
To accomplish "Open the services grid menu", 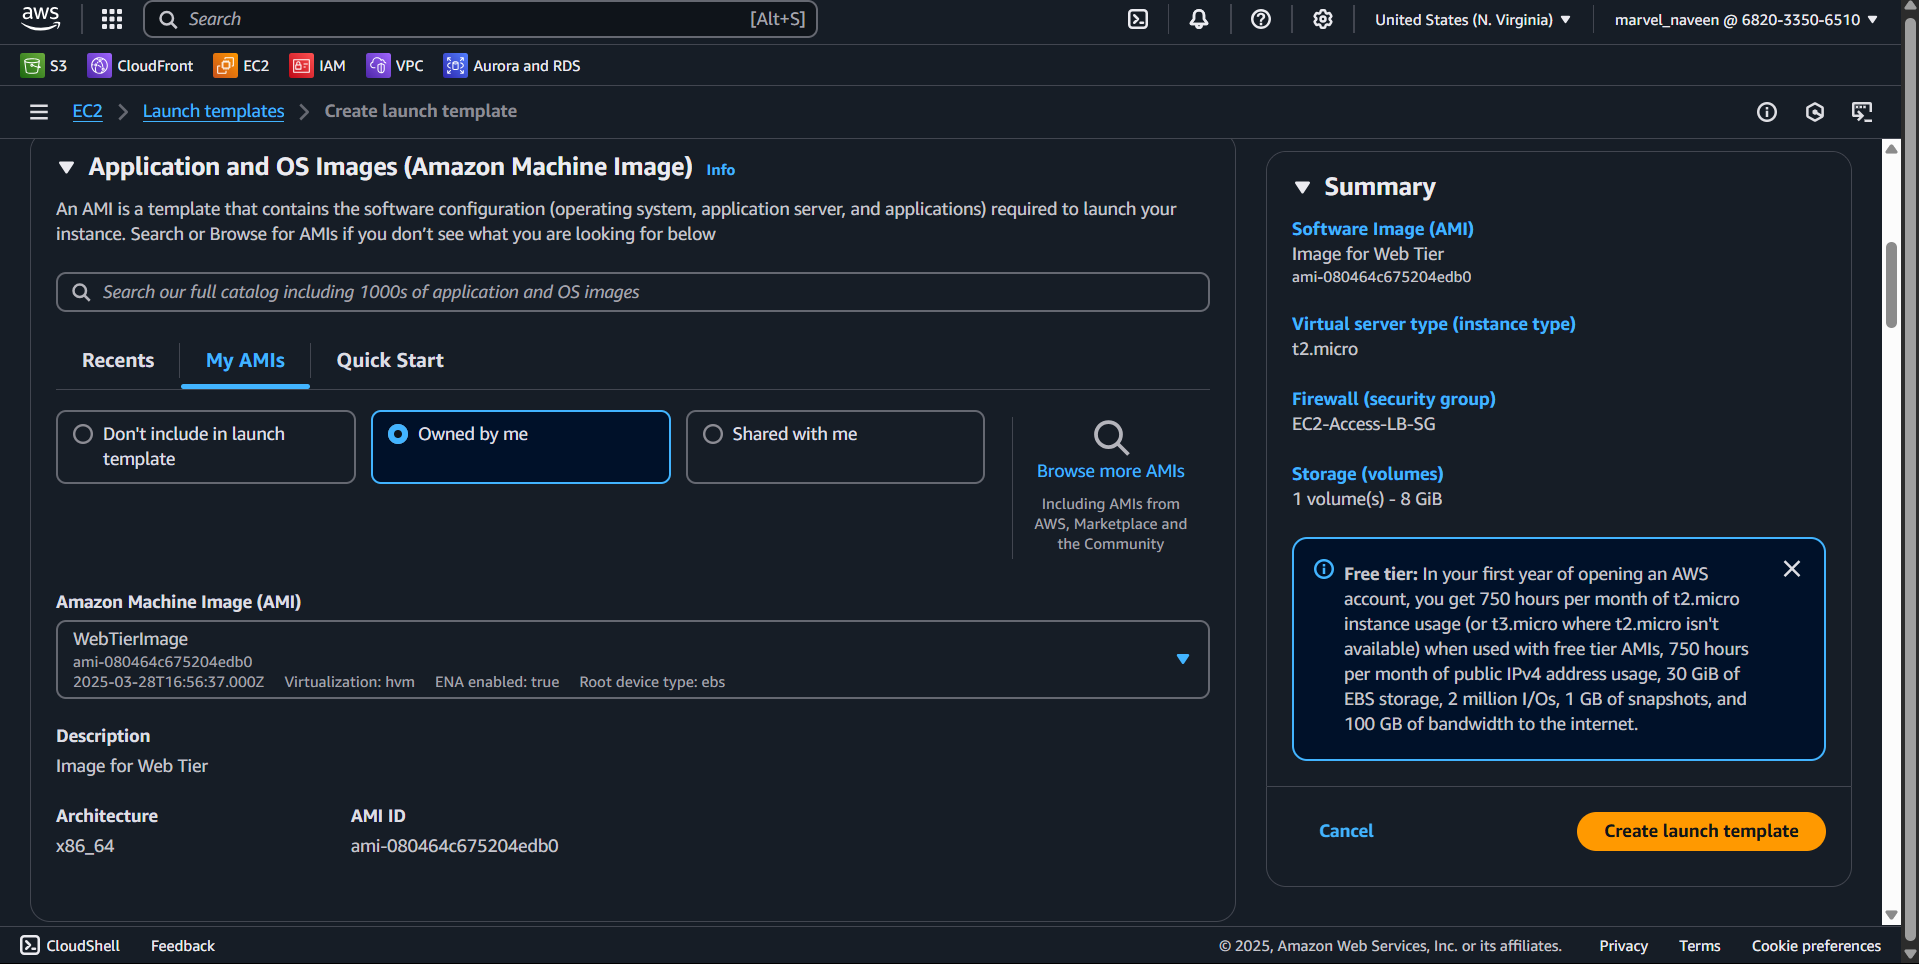I will coord(112,19).
